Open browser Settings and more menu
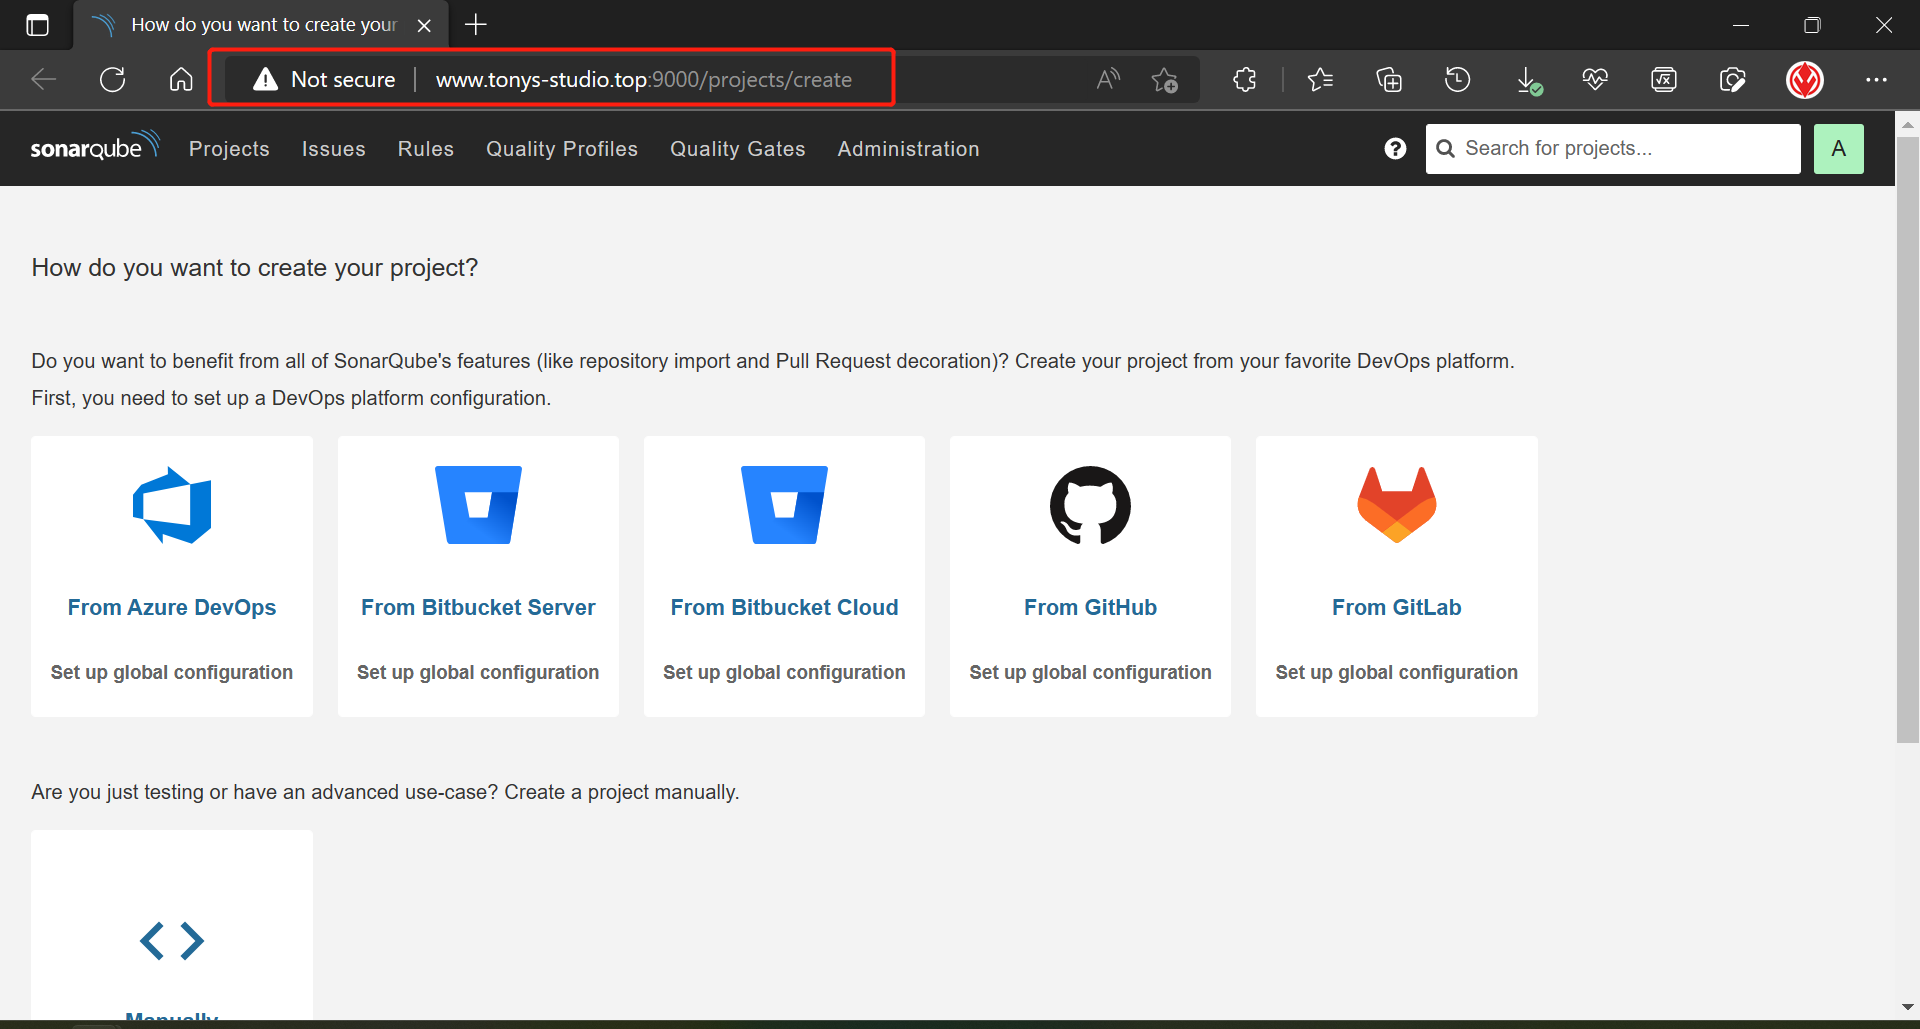1920x1029 pixels. [1876, 80]
